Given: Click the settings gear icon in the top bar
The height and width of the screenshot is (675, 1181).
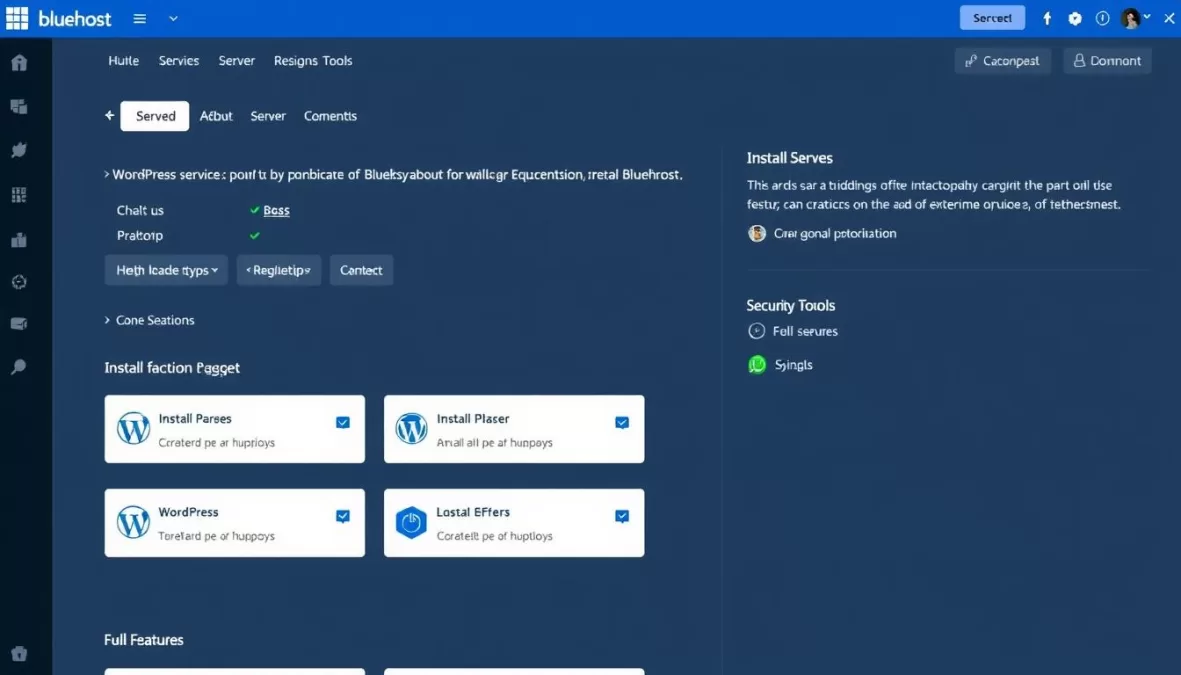Looking at the screenshot, I should tap(1074, 18).
